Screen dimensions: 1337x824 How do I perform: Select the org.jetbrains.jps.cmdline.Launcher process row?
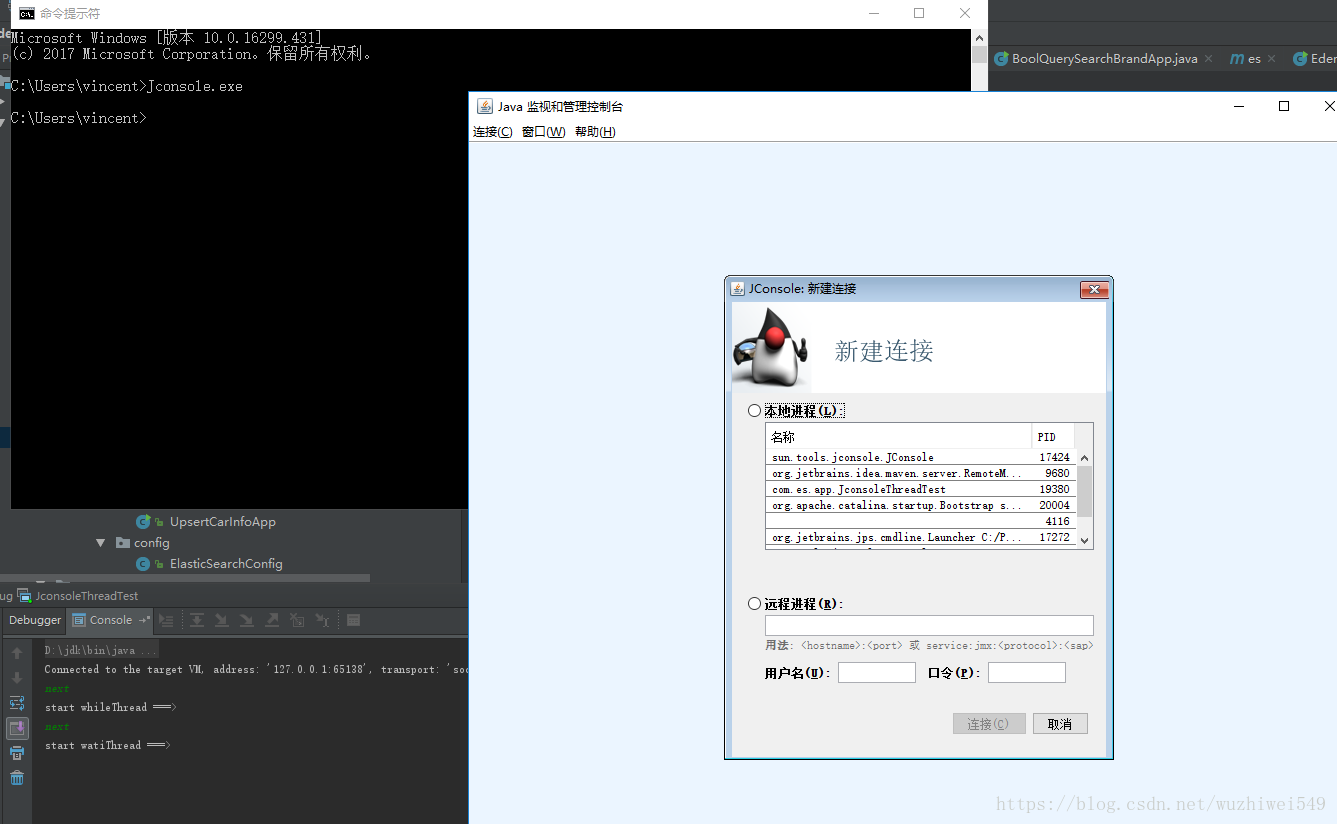921,537
